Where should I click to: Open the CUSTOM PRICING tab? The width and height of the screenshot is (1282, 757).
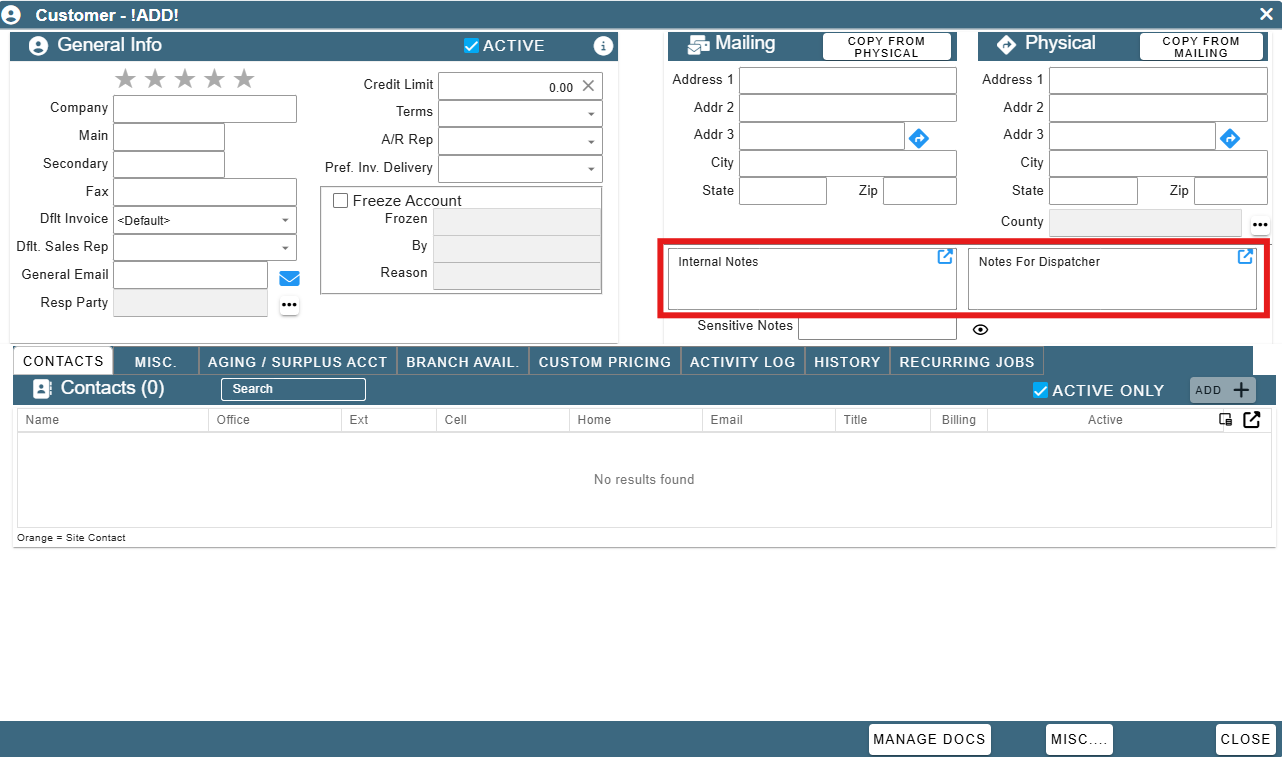(605, 362)
